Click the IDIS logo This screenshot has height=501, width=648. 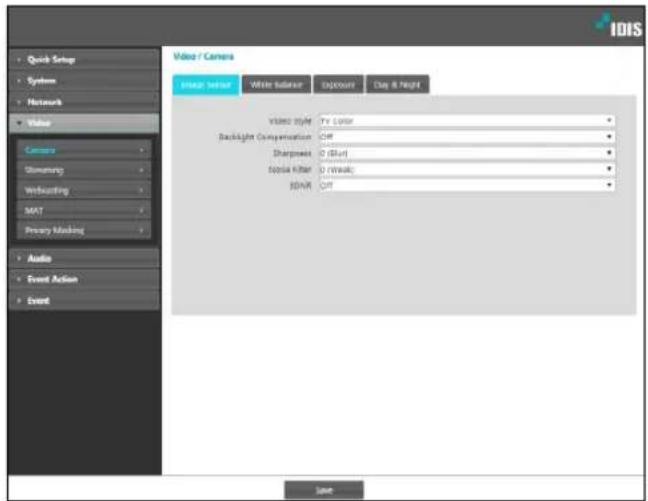coord(619,26)
